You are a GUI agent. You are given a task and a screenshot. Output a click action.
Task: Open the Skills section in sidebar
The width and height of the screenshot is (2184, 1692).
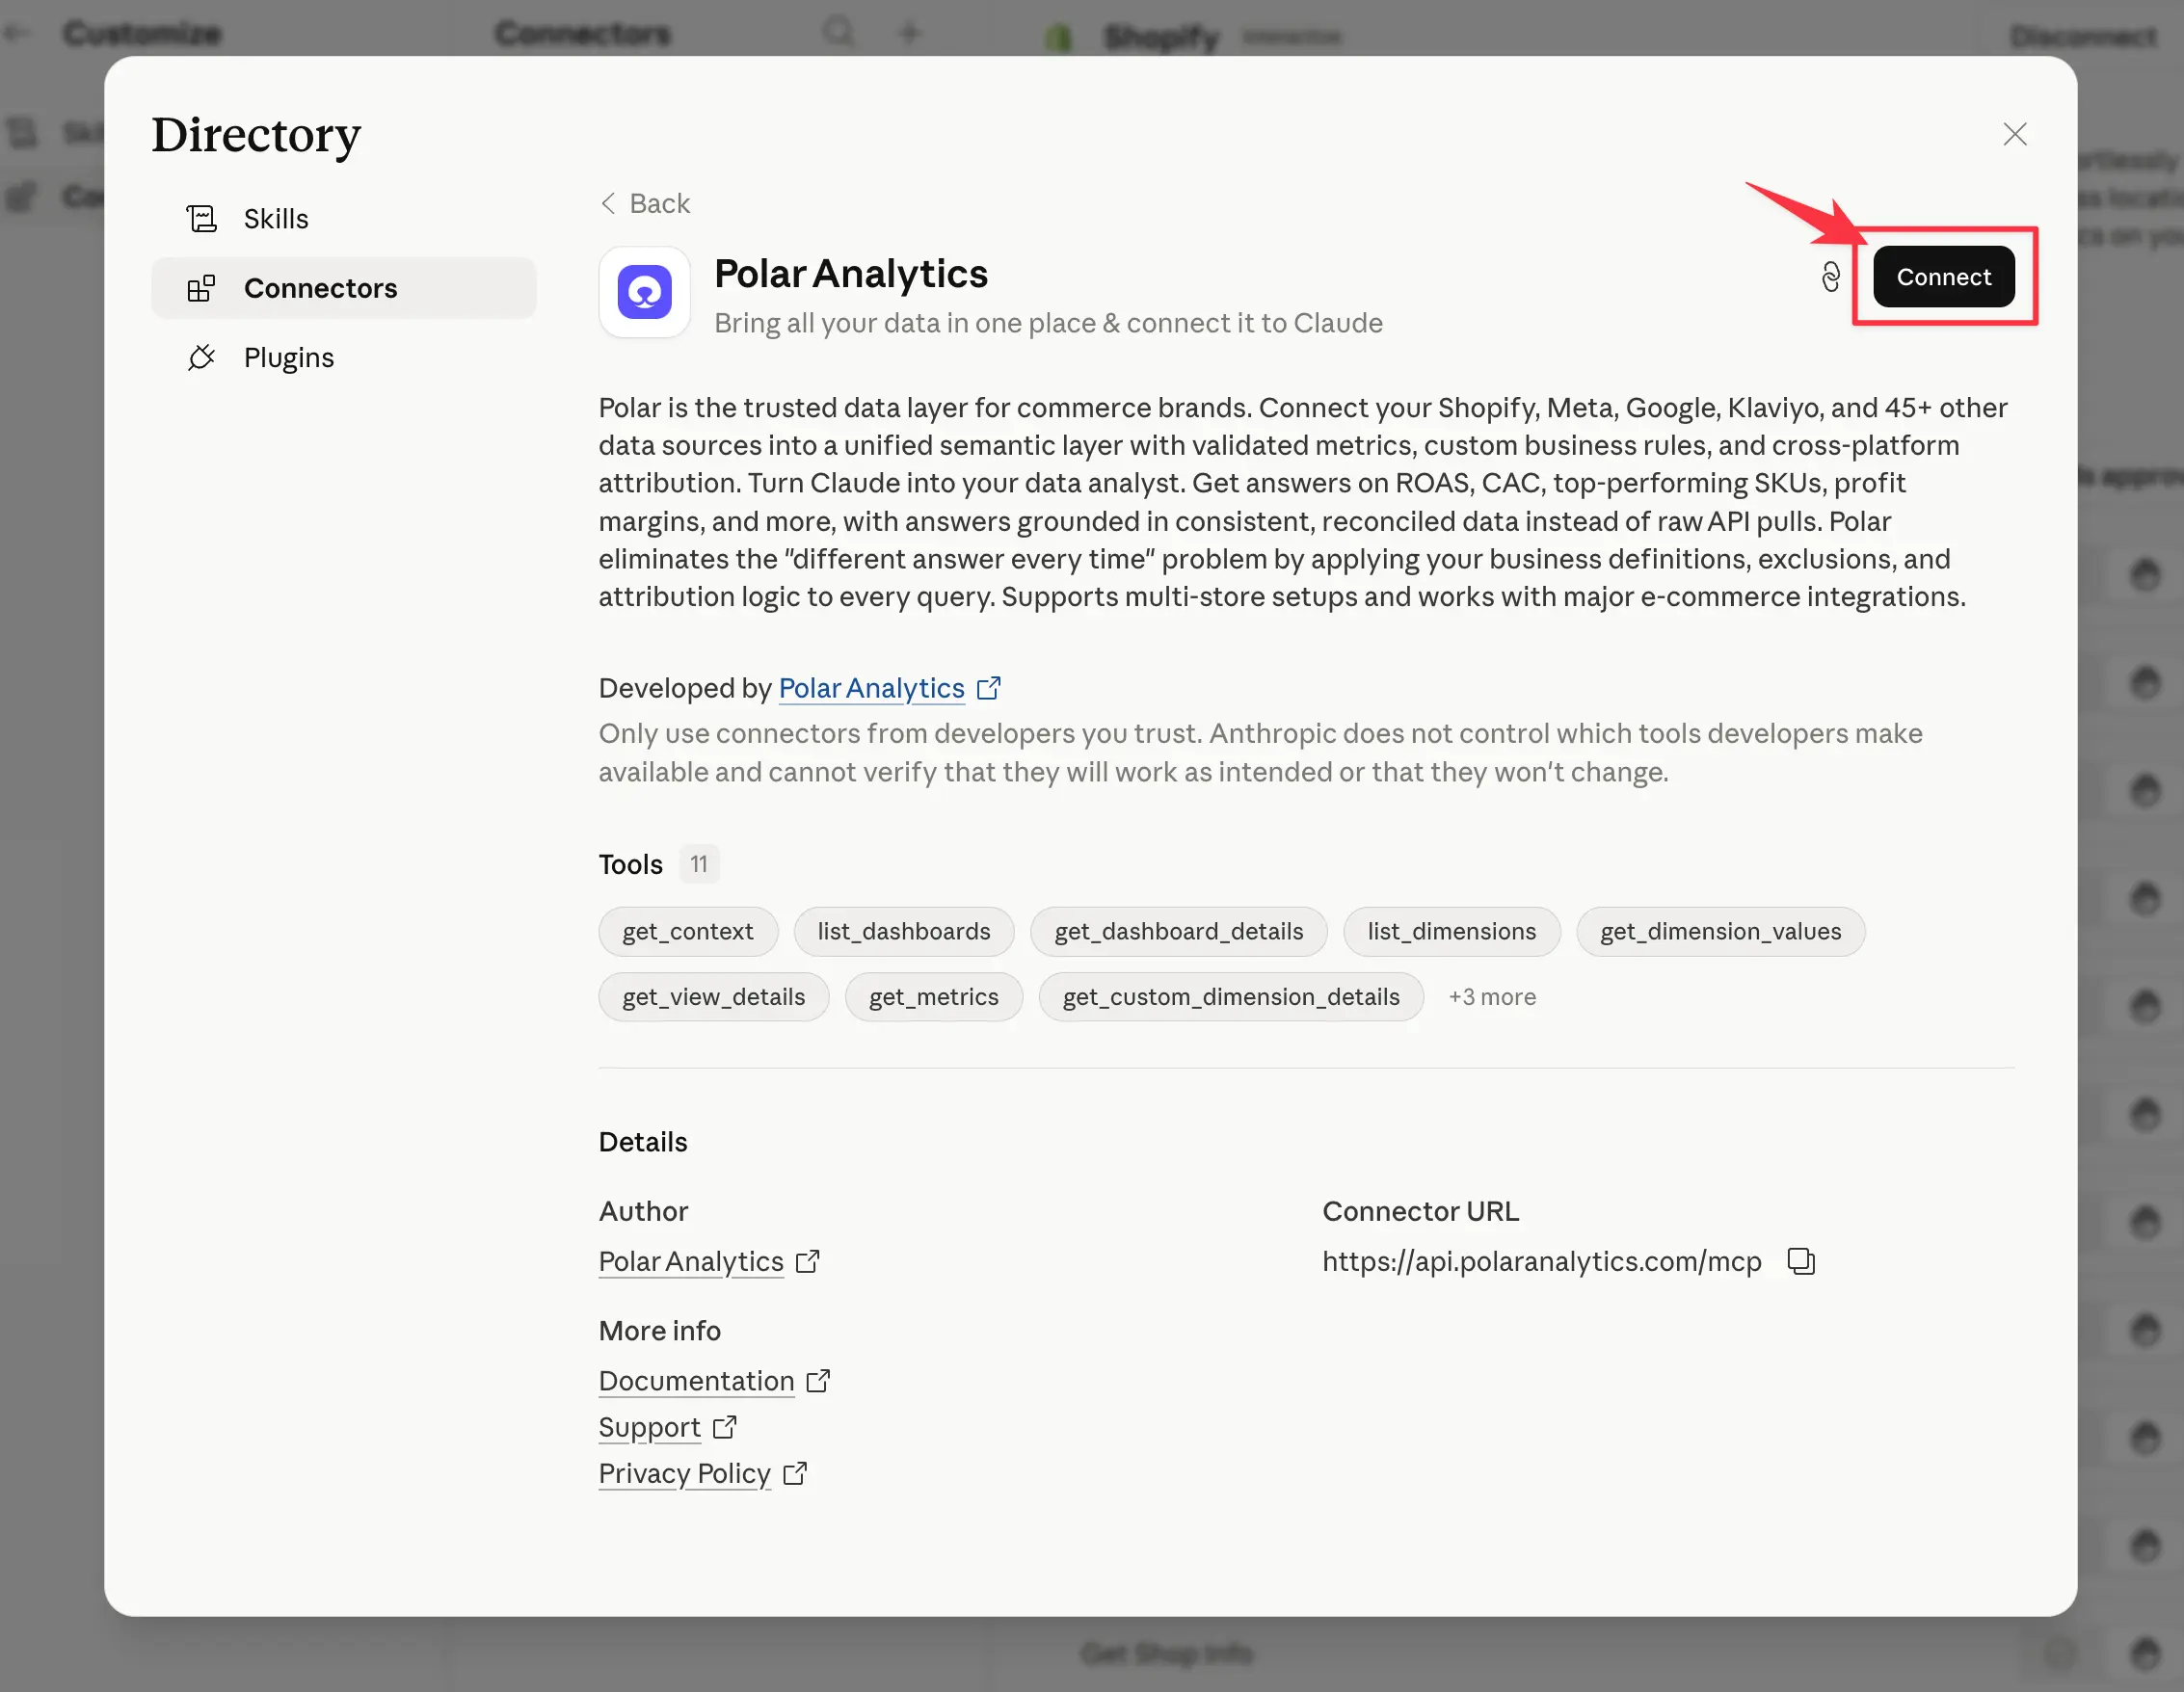(x=344, y=219)
